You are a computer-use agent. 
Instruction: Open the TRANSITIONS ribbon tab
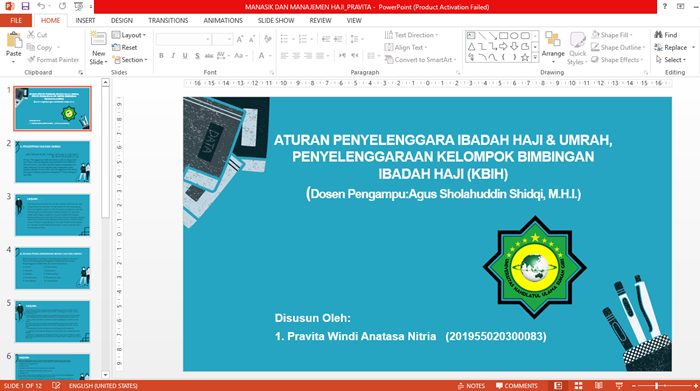tap(168, 21)
